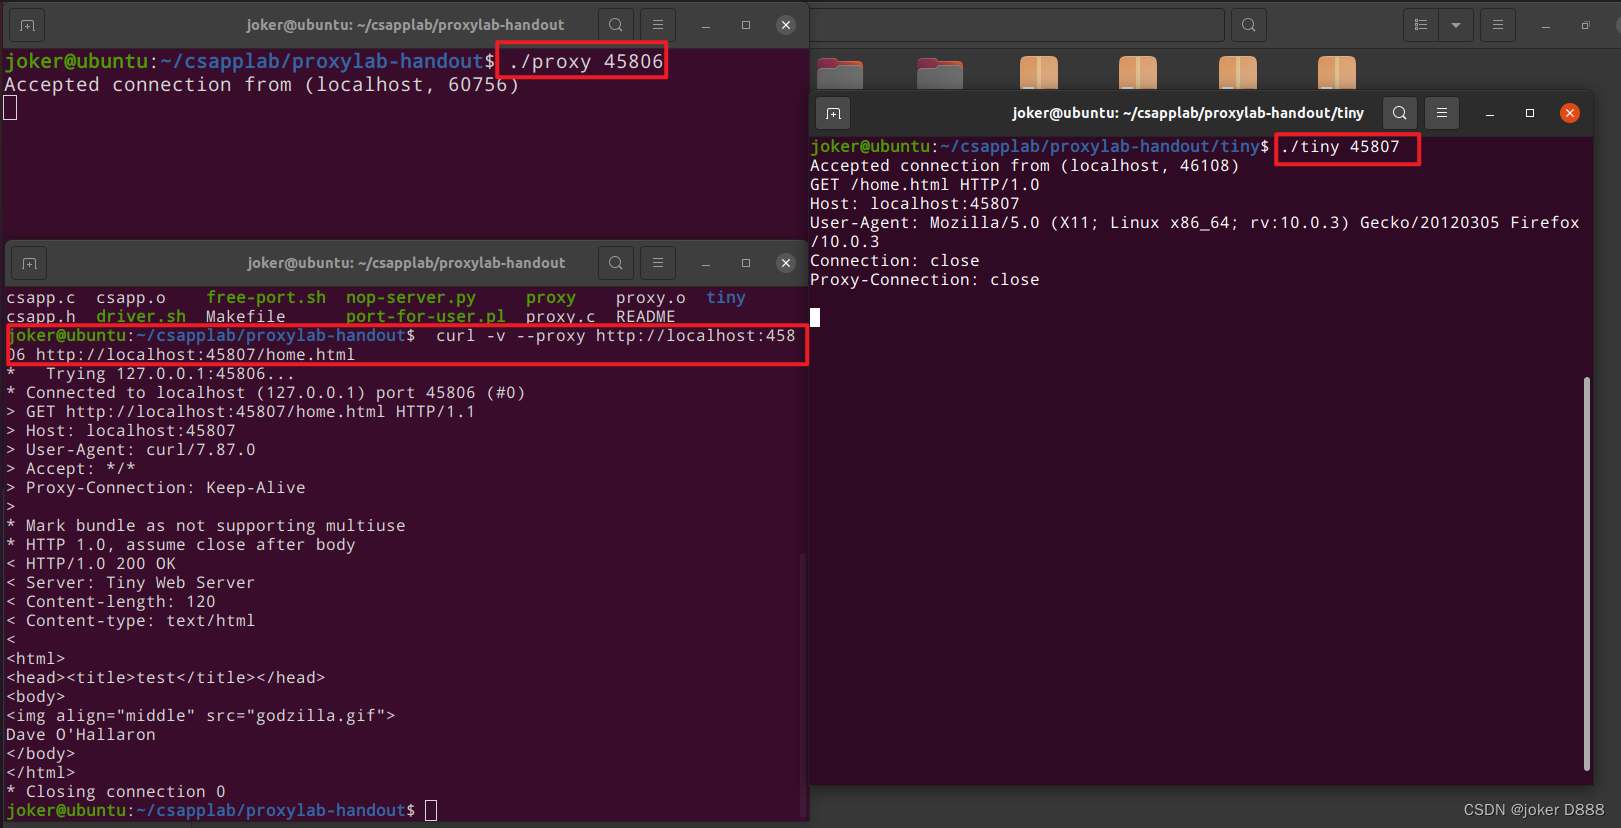Viewport: 1621px width, 828px height.
Task: Click 'Proxy-Connection: close' line in tiny terminal
Action: [925, 280]
